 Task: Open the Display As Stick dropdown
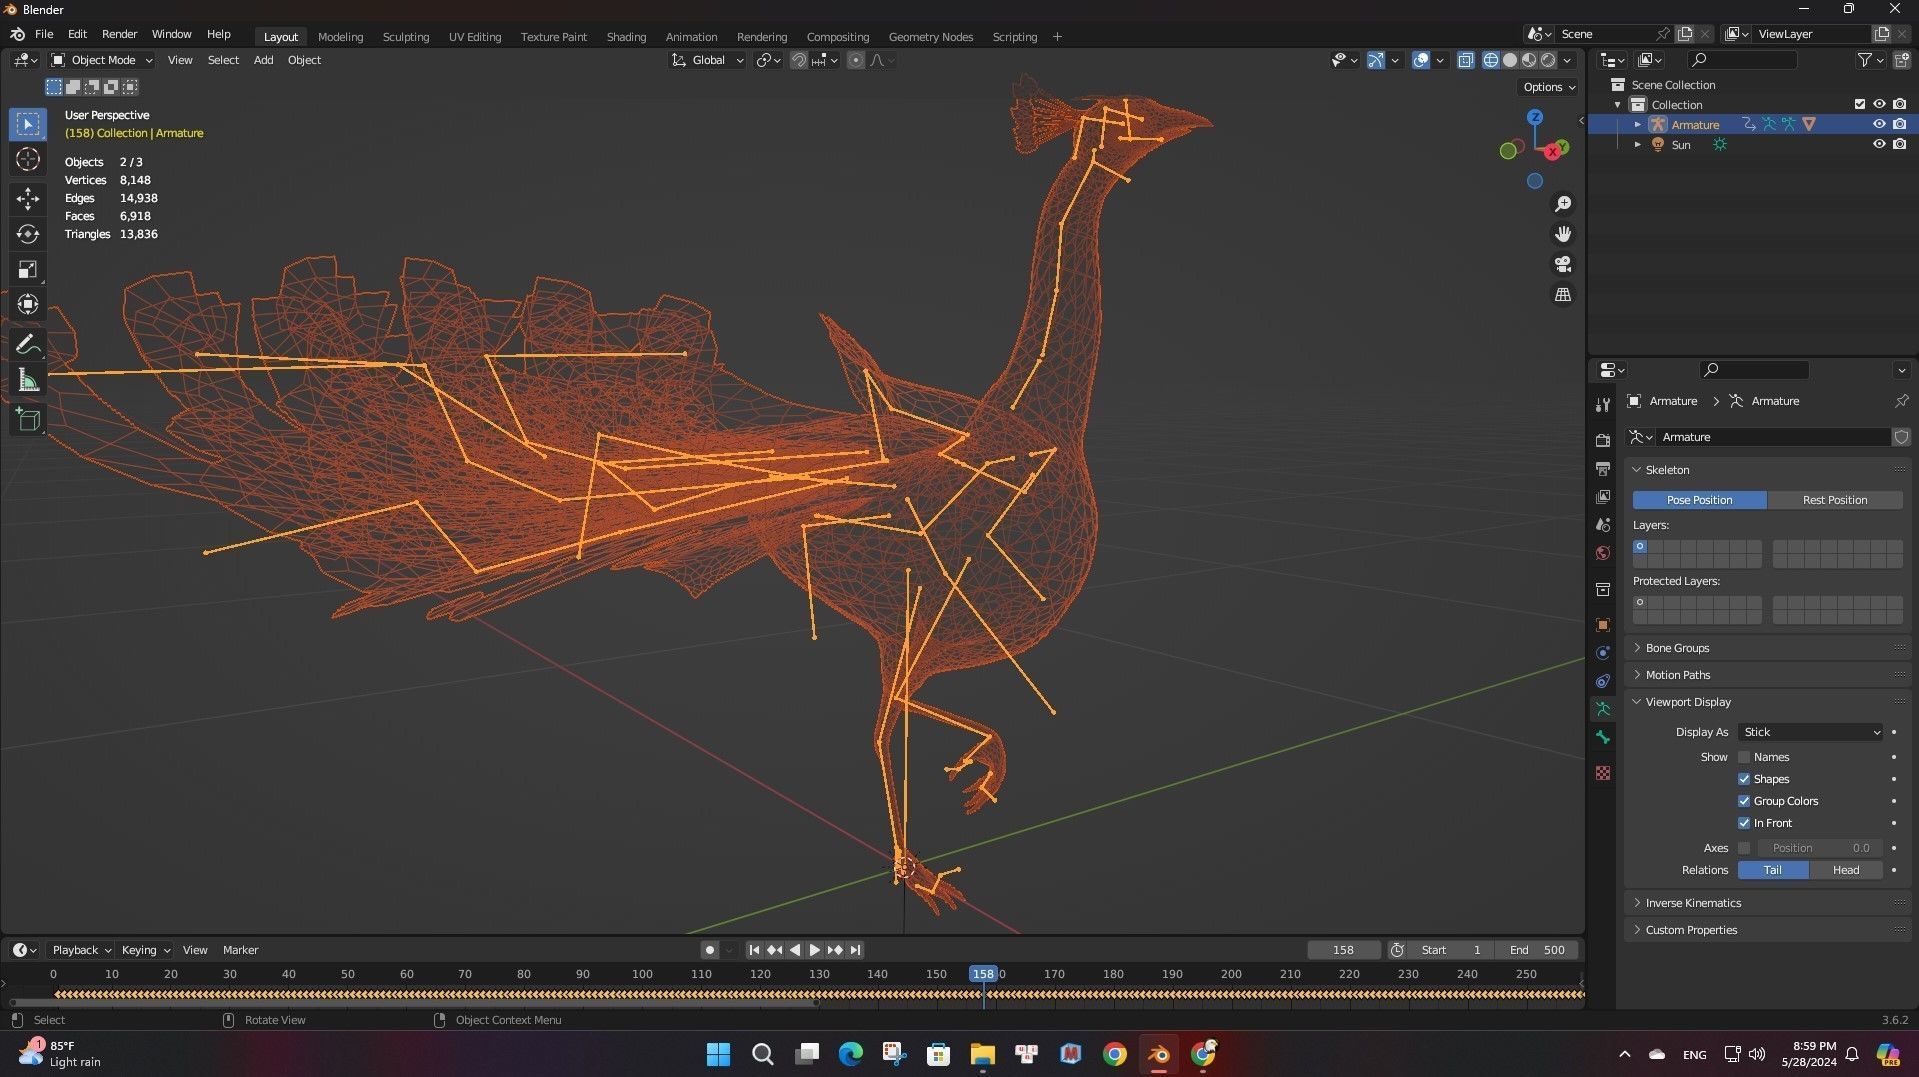[x=1810, y=732]
